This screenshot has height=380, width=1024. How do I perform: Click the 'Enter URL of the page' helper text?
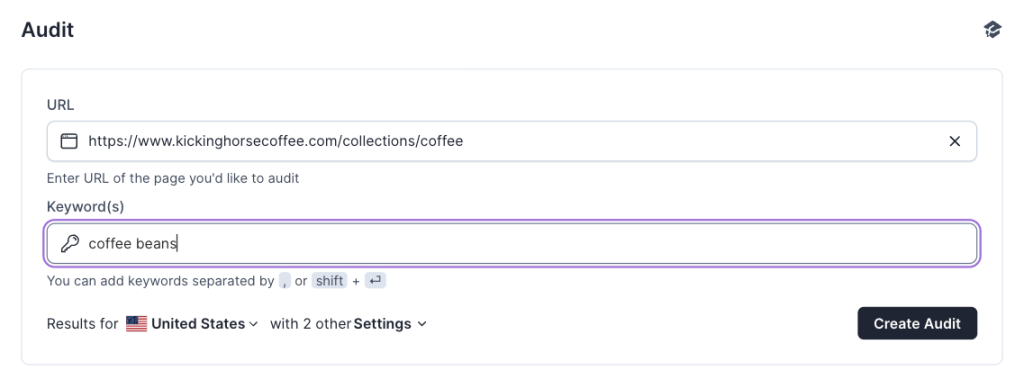click(x=173, y=178)
